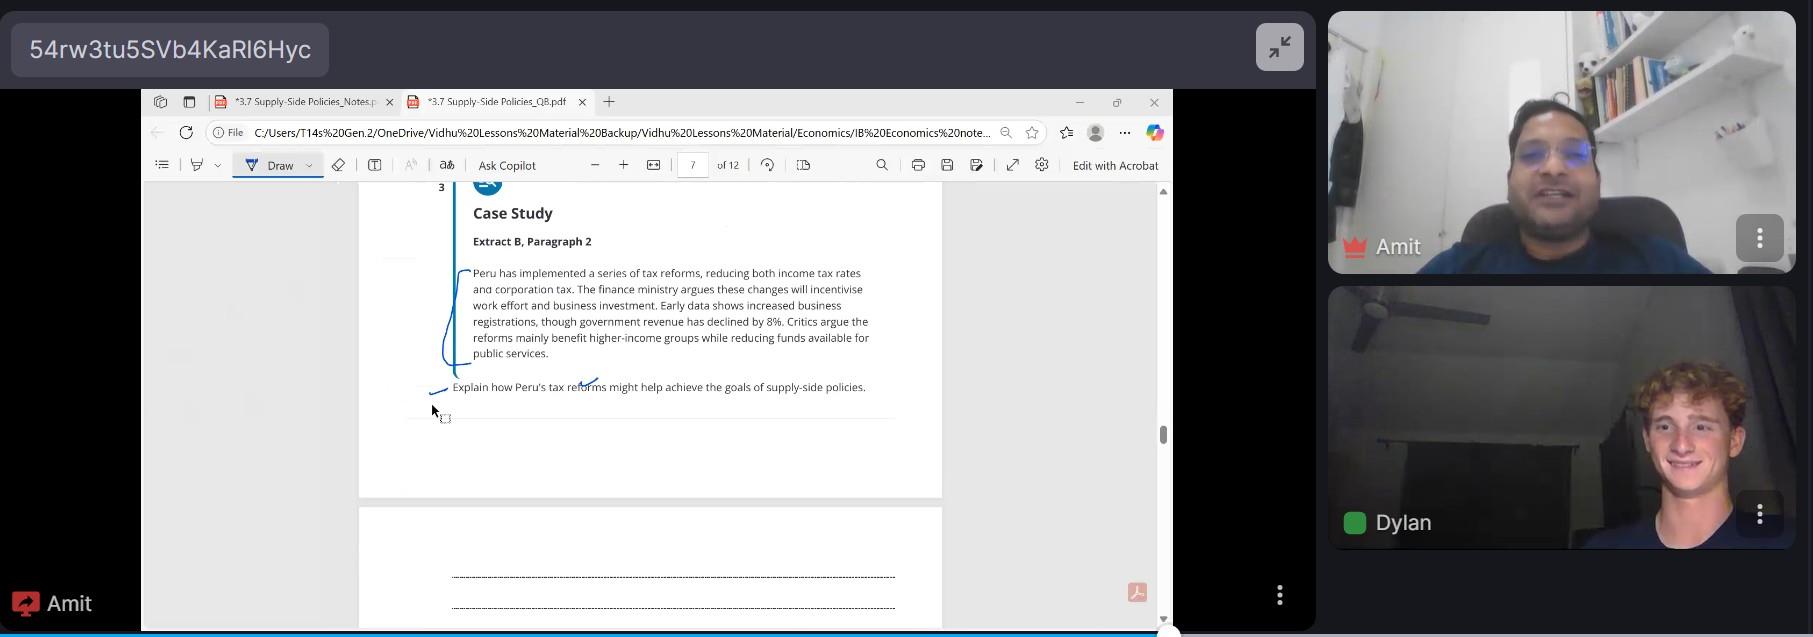Select the Erase tool in PDF toolbar

click(x=338, y=165)
